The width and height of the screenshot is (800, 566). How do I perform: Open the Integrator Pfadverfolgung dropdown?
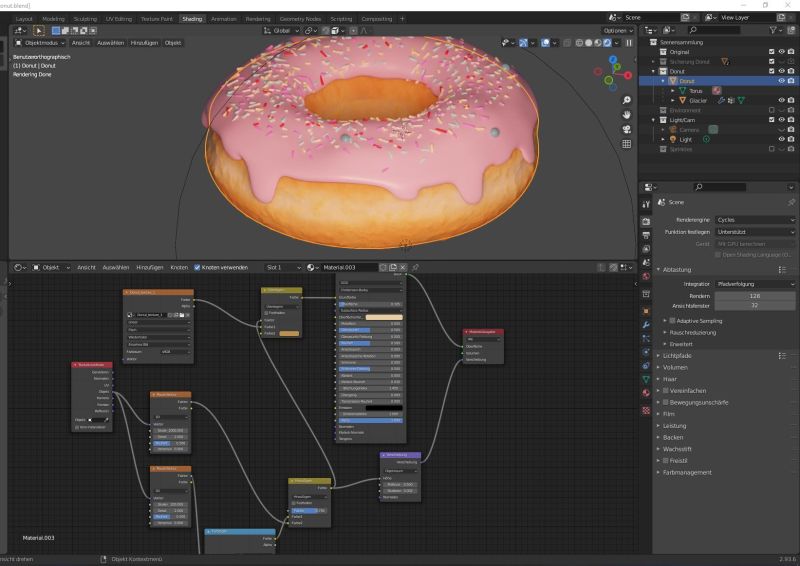755,284
